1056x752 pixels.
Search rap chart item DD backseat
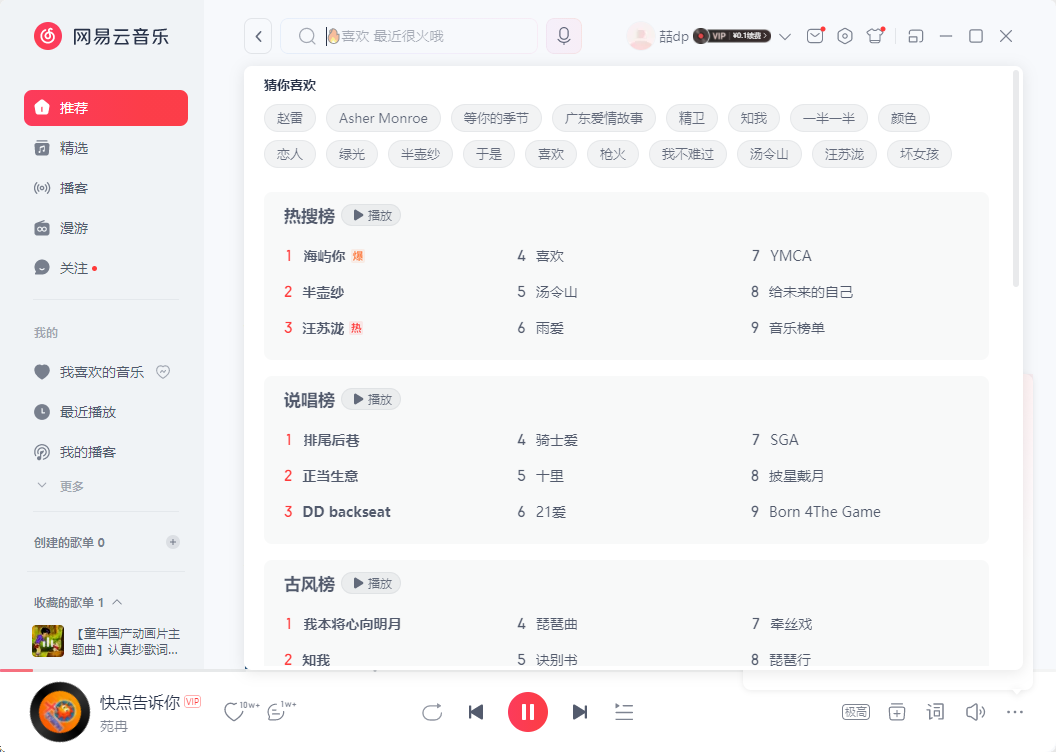coord(346,512)
